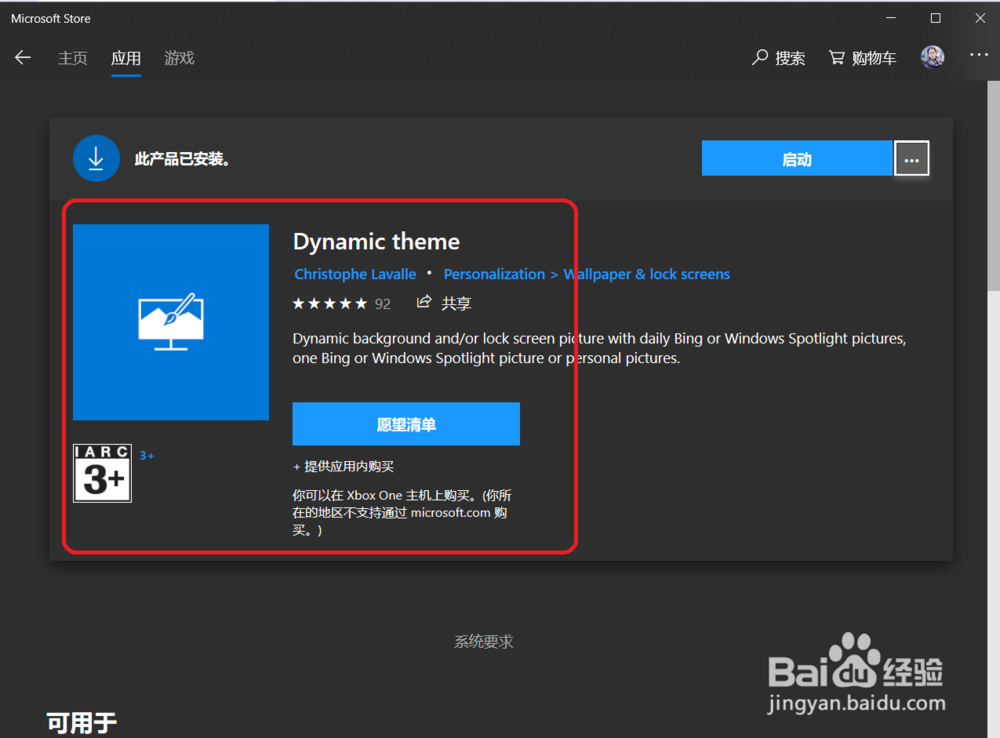Click the IARC 3+ rating badge
Screen dimensions: 1000x738
click(101, 473)
